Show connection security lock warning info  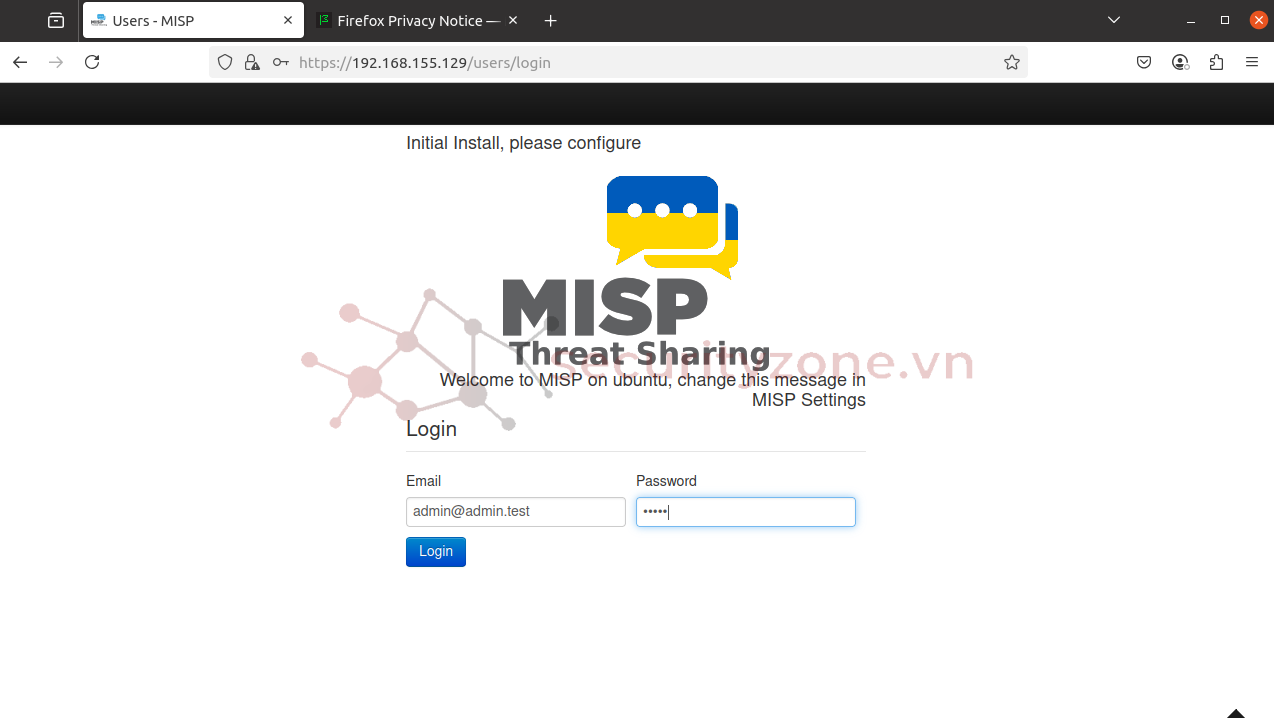(252, 62)
